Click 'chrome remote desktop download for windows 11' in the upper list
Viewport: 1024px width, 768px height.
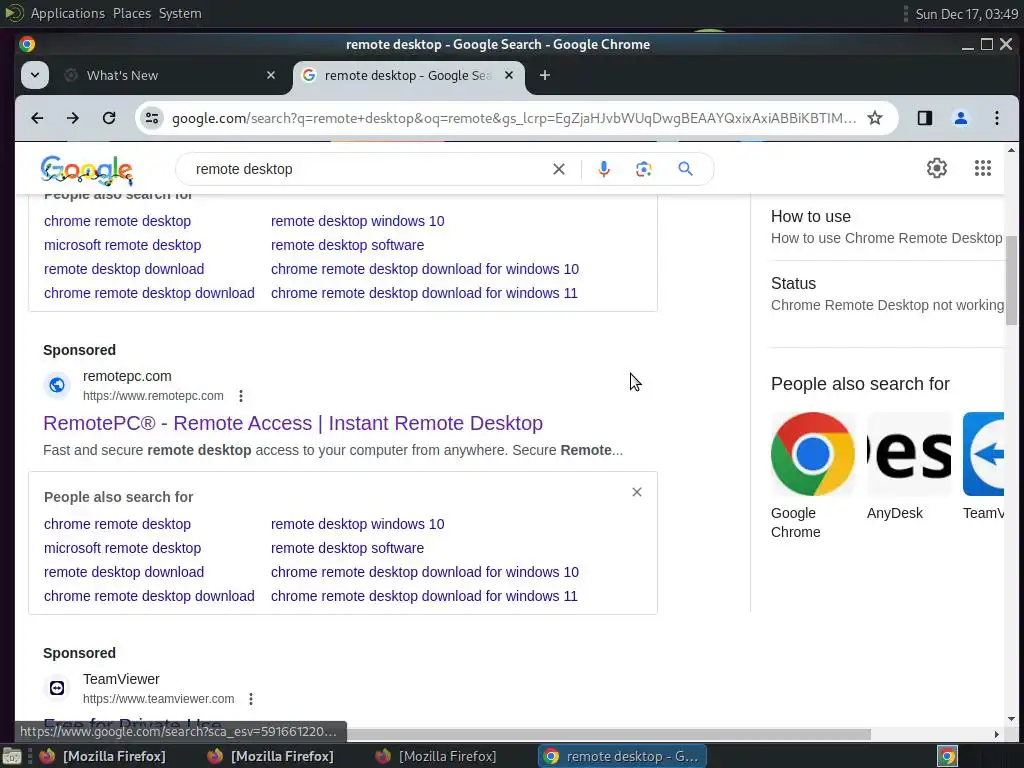(x=424, y=293)
